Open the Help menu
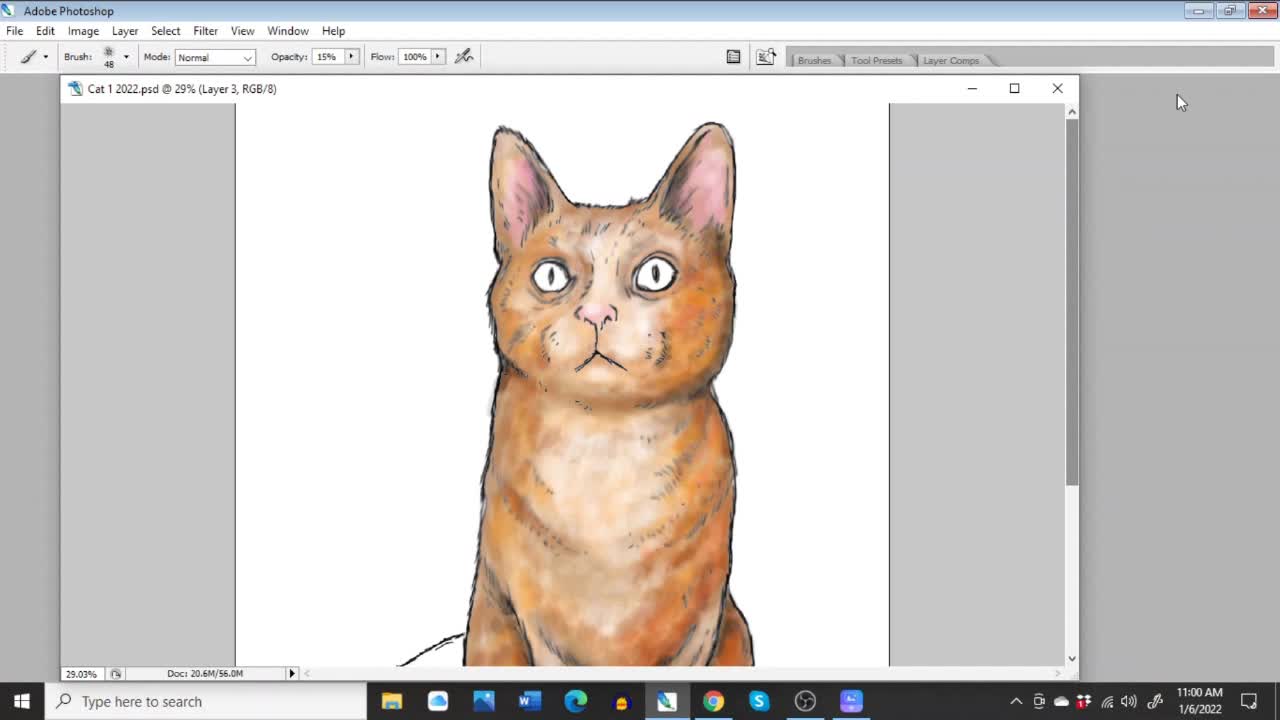The image size is (1280, 720). pyautogui.click(x=333, y=31)
